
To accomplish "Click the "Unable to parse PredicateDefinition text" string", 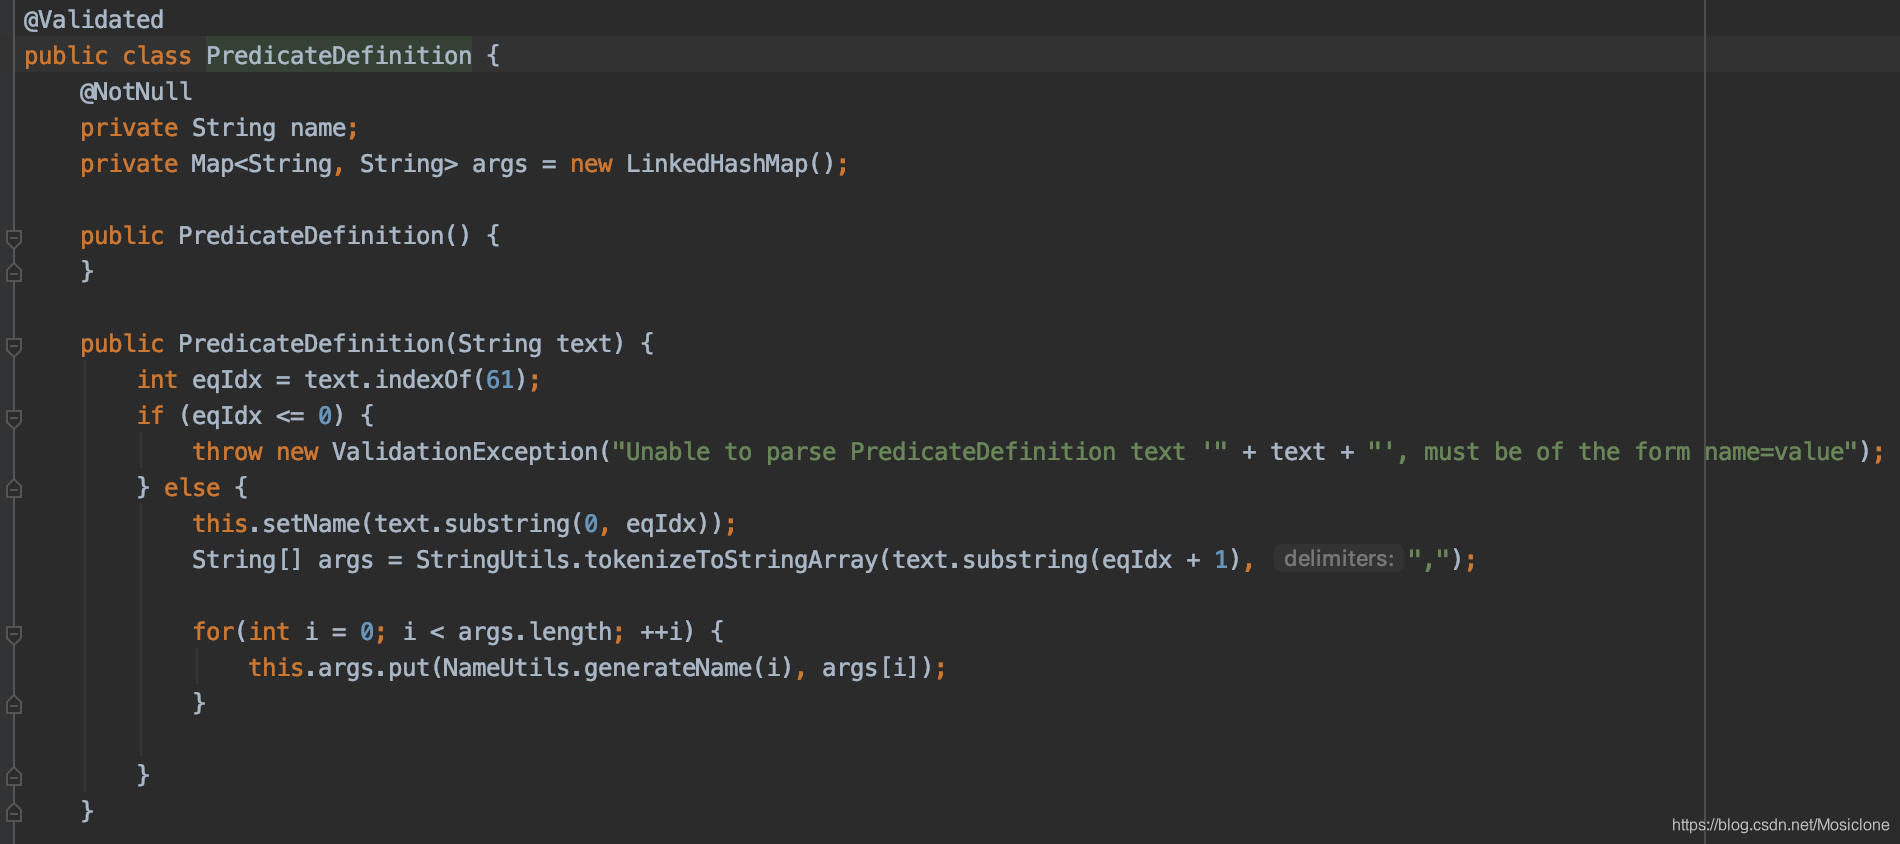I will coord(919,452).
